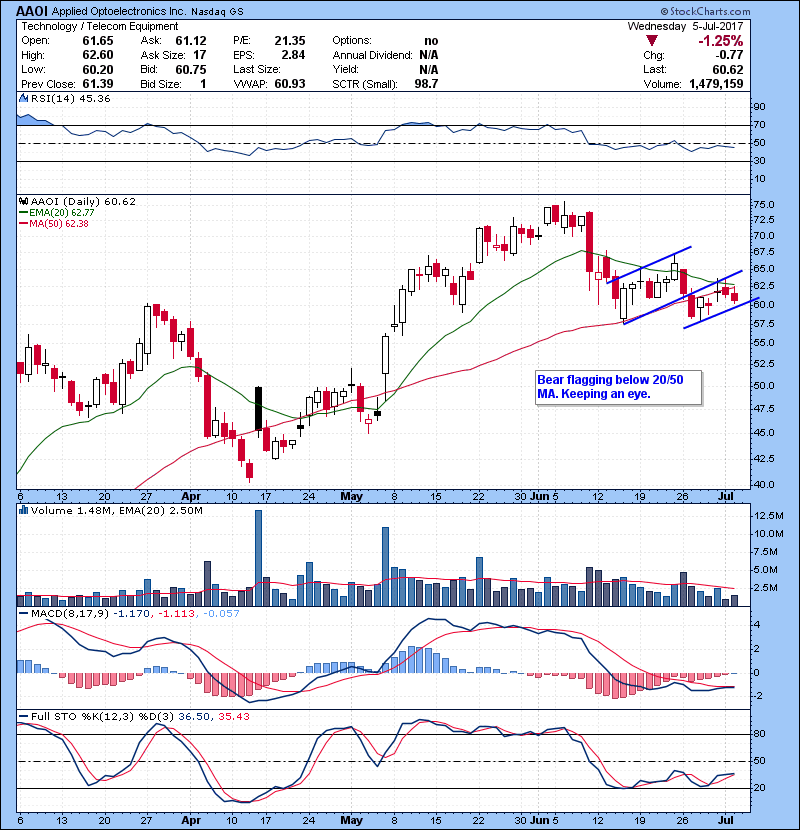The image size is (800, 830).
Task: Click the VWAP value 60.93
Action: pos(290,84)
